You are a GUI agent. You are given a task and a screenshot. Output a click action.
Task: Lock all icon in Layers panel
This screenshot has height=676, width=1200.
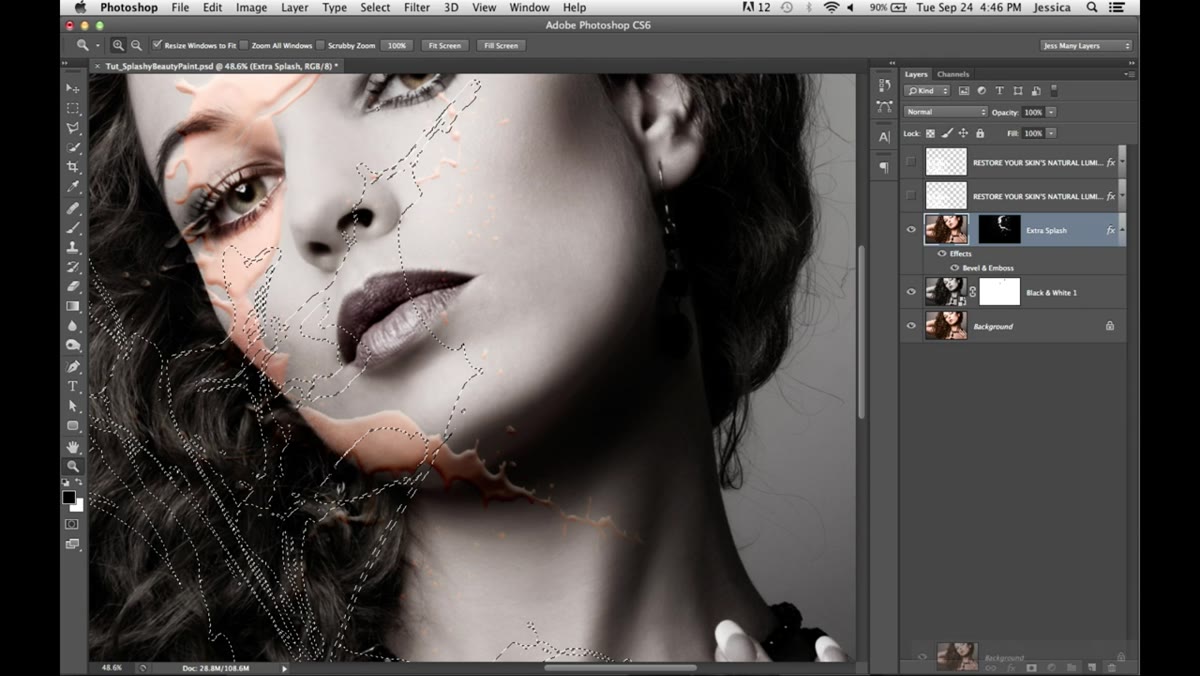(980, 133)
